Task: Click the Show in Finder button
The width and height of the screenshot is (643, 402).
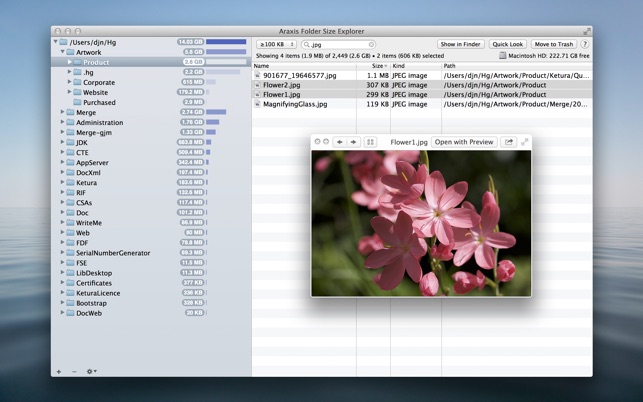Action: [460, 45]
